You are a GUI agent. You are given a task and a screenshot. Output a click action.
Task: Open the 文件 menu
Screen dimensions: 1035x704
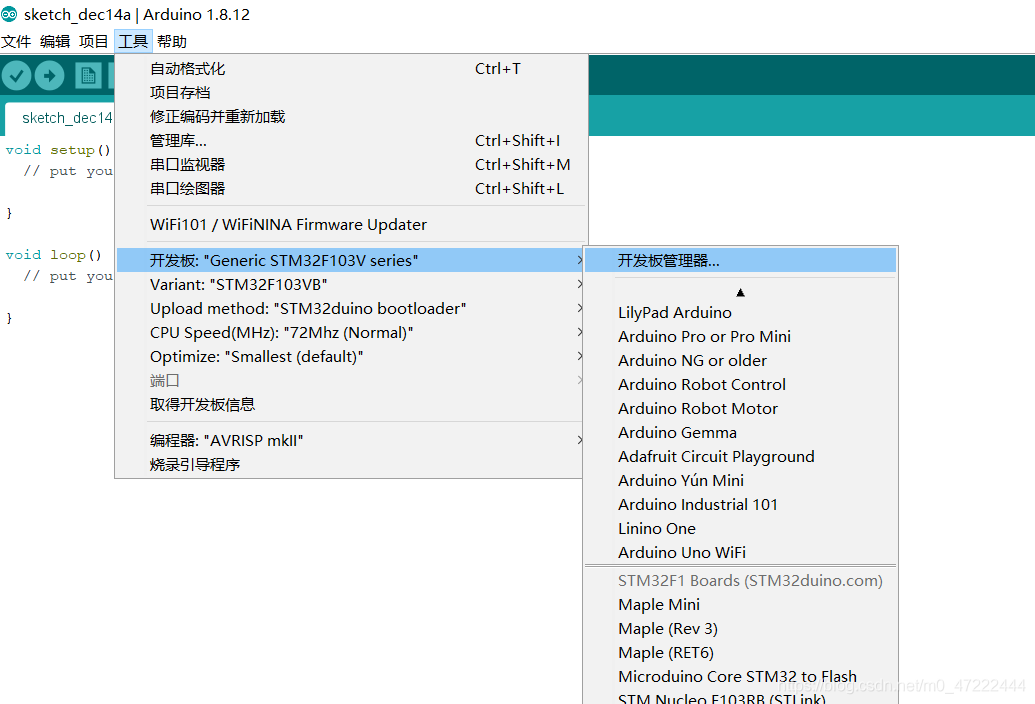click(16, 41)
